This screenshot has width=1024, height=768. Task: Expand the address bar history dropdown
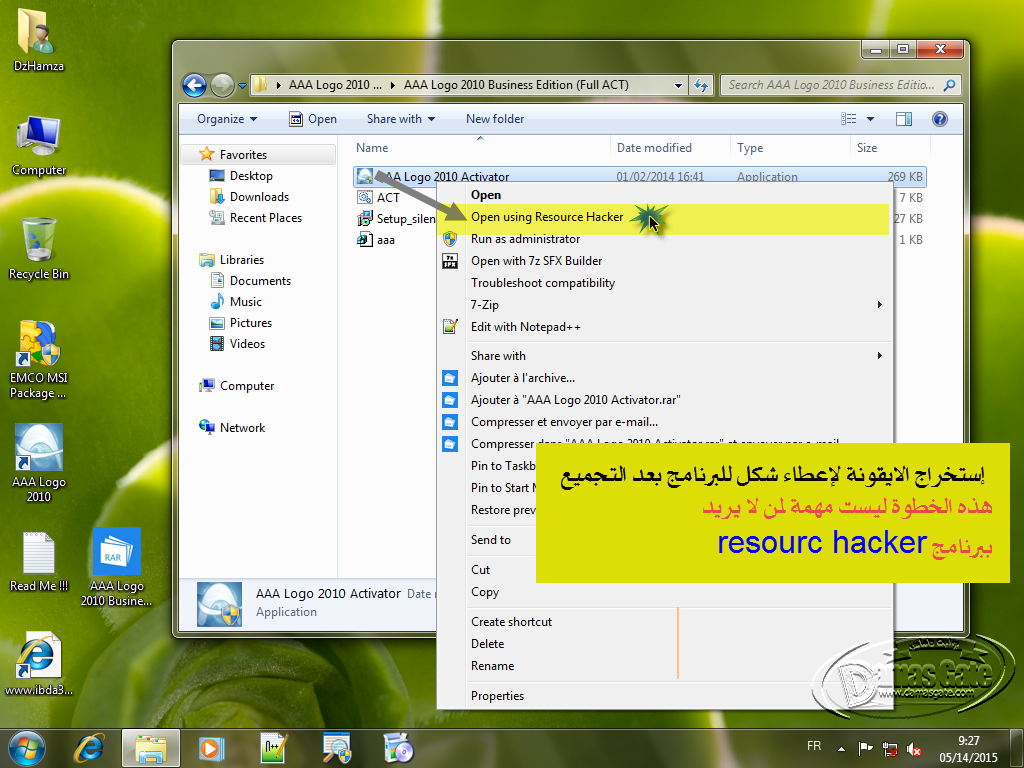click(678, 85)
